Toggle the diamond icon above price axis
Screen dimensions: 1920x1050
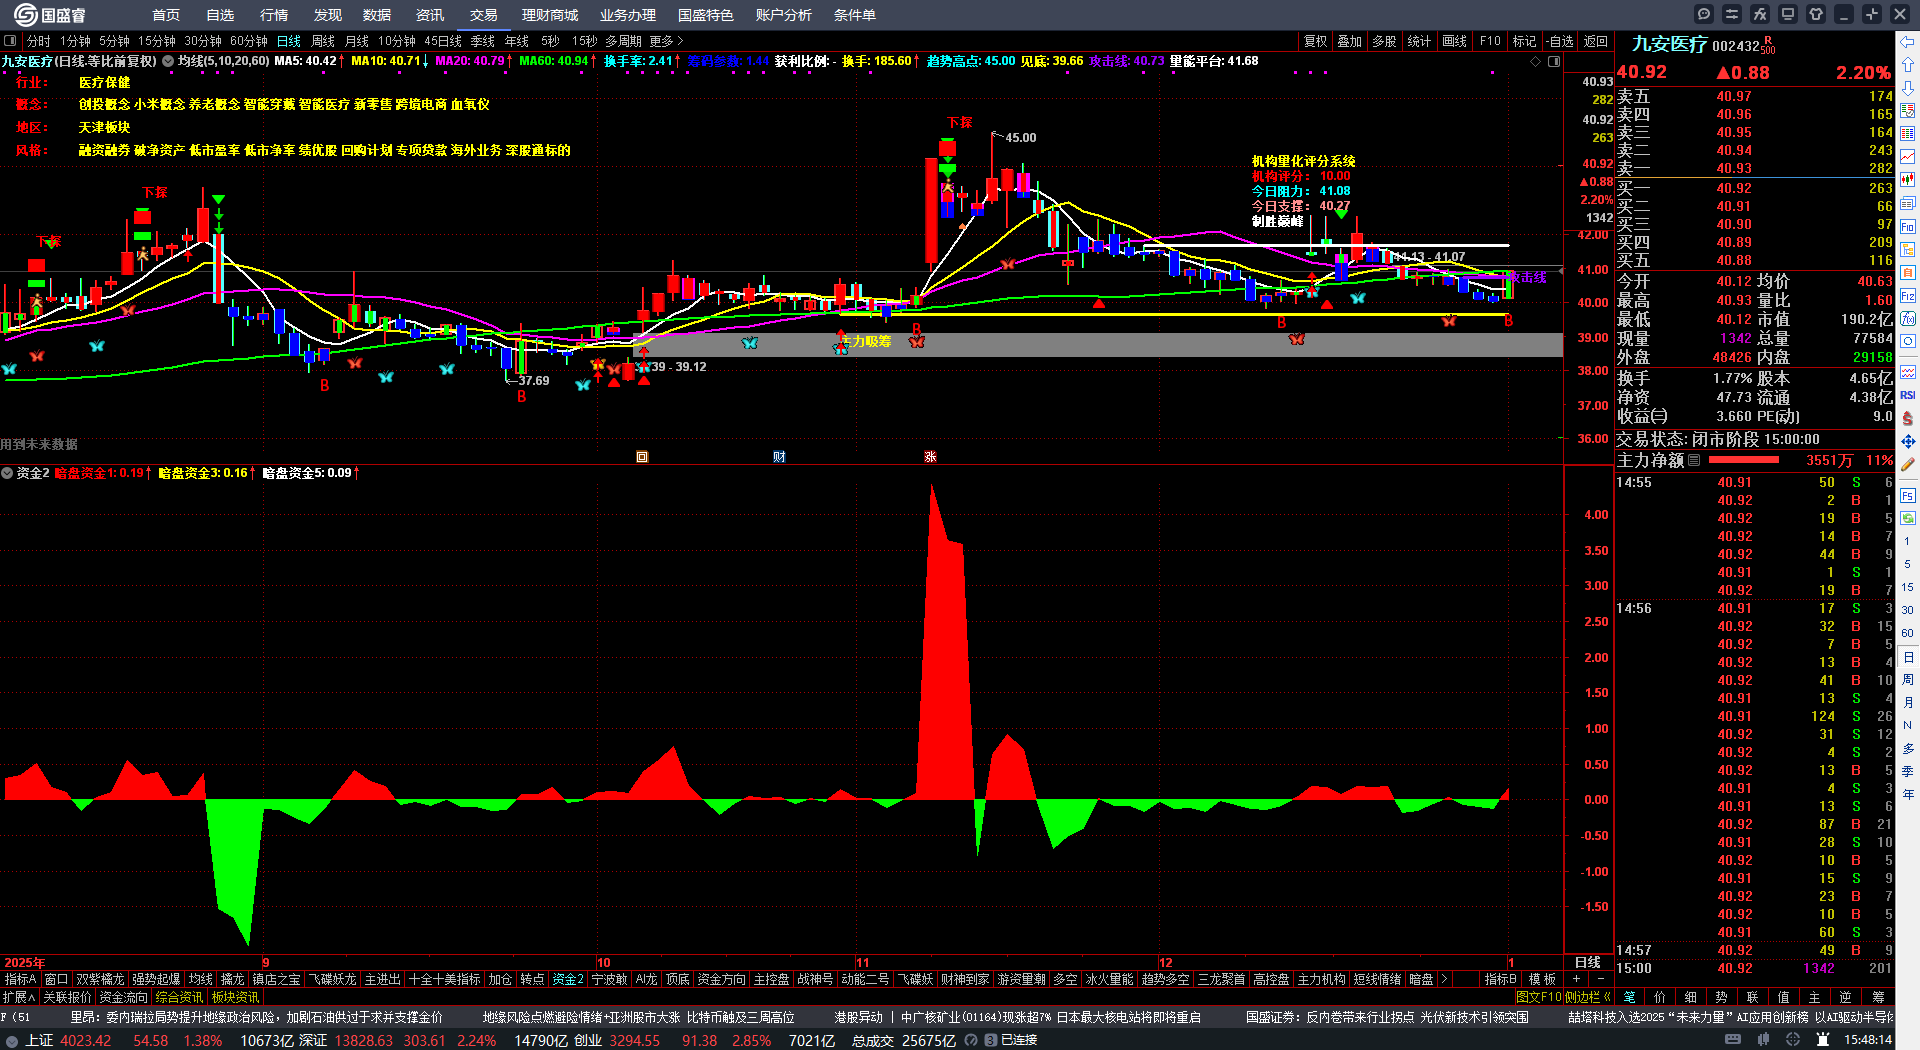click(x=1536, y=61)
